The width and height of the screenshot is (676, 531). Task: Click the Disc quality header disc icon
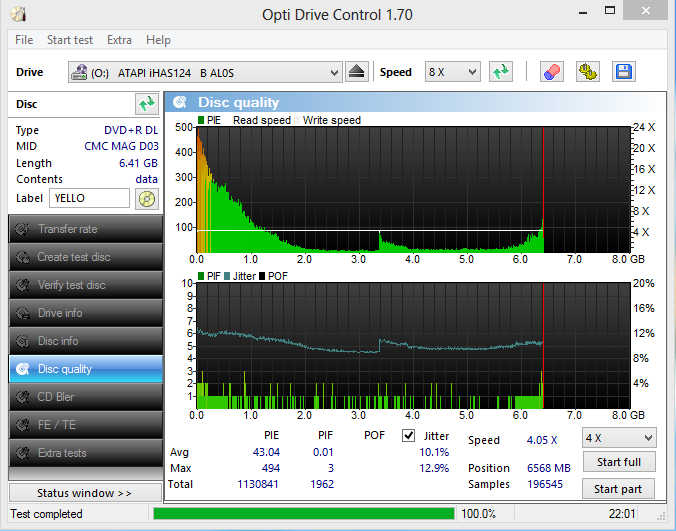coord(180,102)
